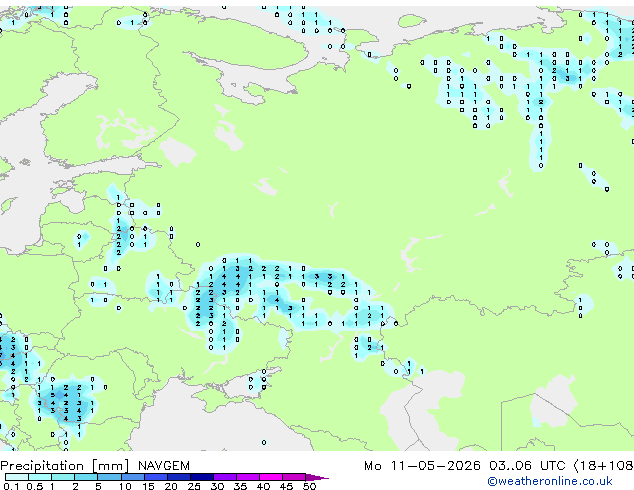
Task: Click the above-50 arrow tip of legend
Action: tap(317, 477)
